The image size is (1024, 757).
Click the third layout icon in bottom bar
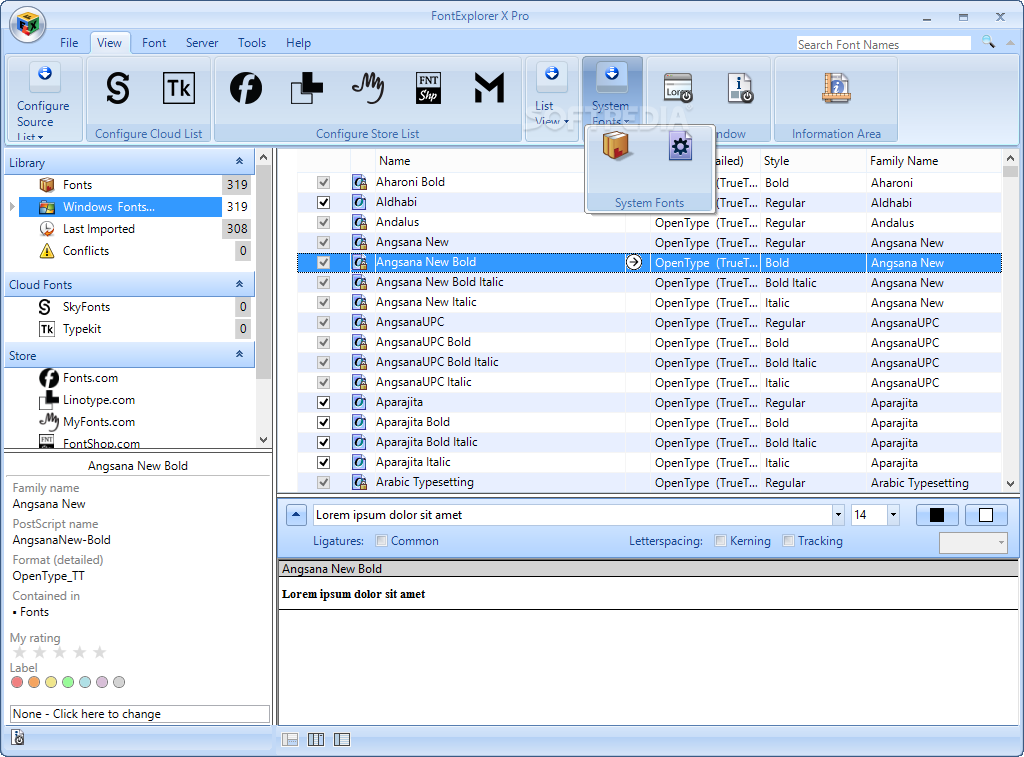tap(342, 739)
